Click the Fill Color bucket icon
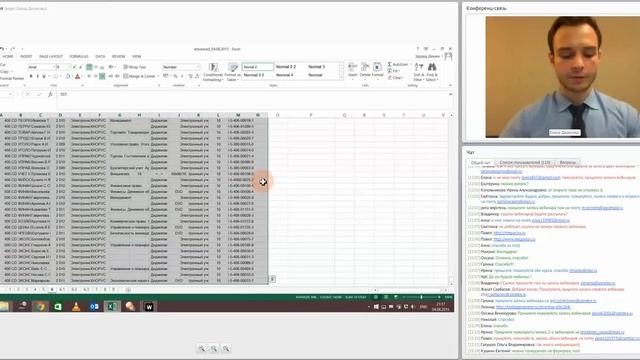 [68, 76]
